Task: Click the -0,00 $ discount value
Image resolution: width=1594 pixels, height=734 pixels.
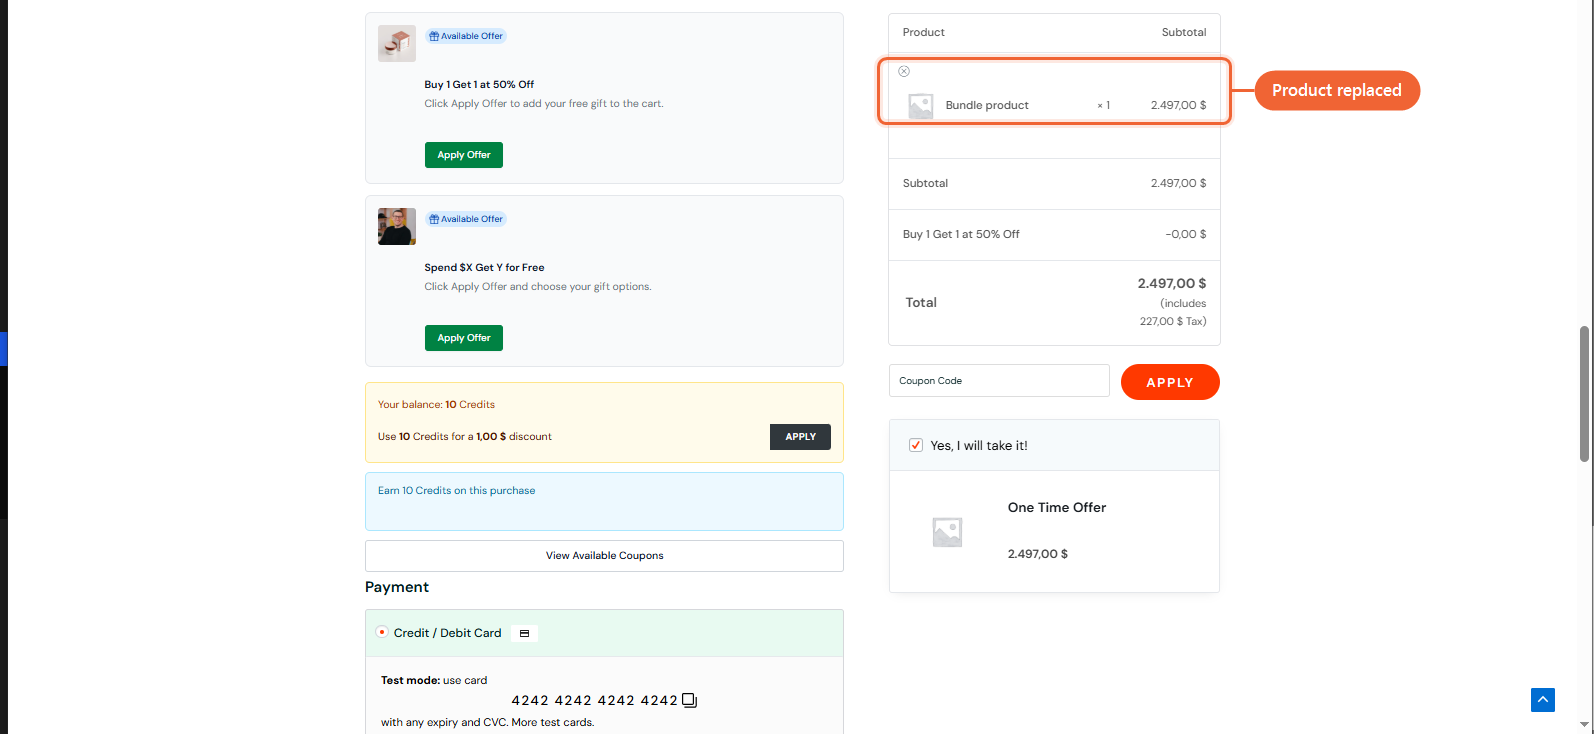Action: [1186, 234]
